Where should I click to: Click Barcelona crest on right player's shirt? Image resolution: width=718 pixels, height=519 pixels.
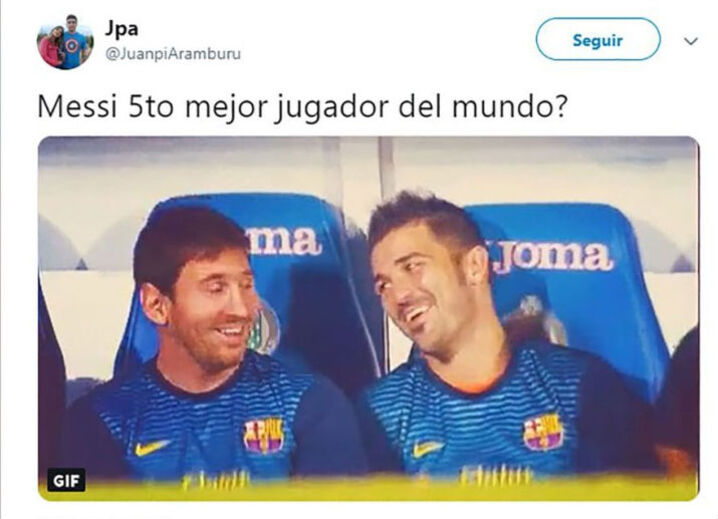543,432
